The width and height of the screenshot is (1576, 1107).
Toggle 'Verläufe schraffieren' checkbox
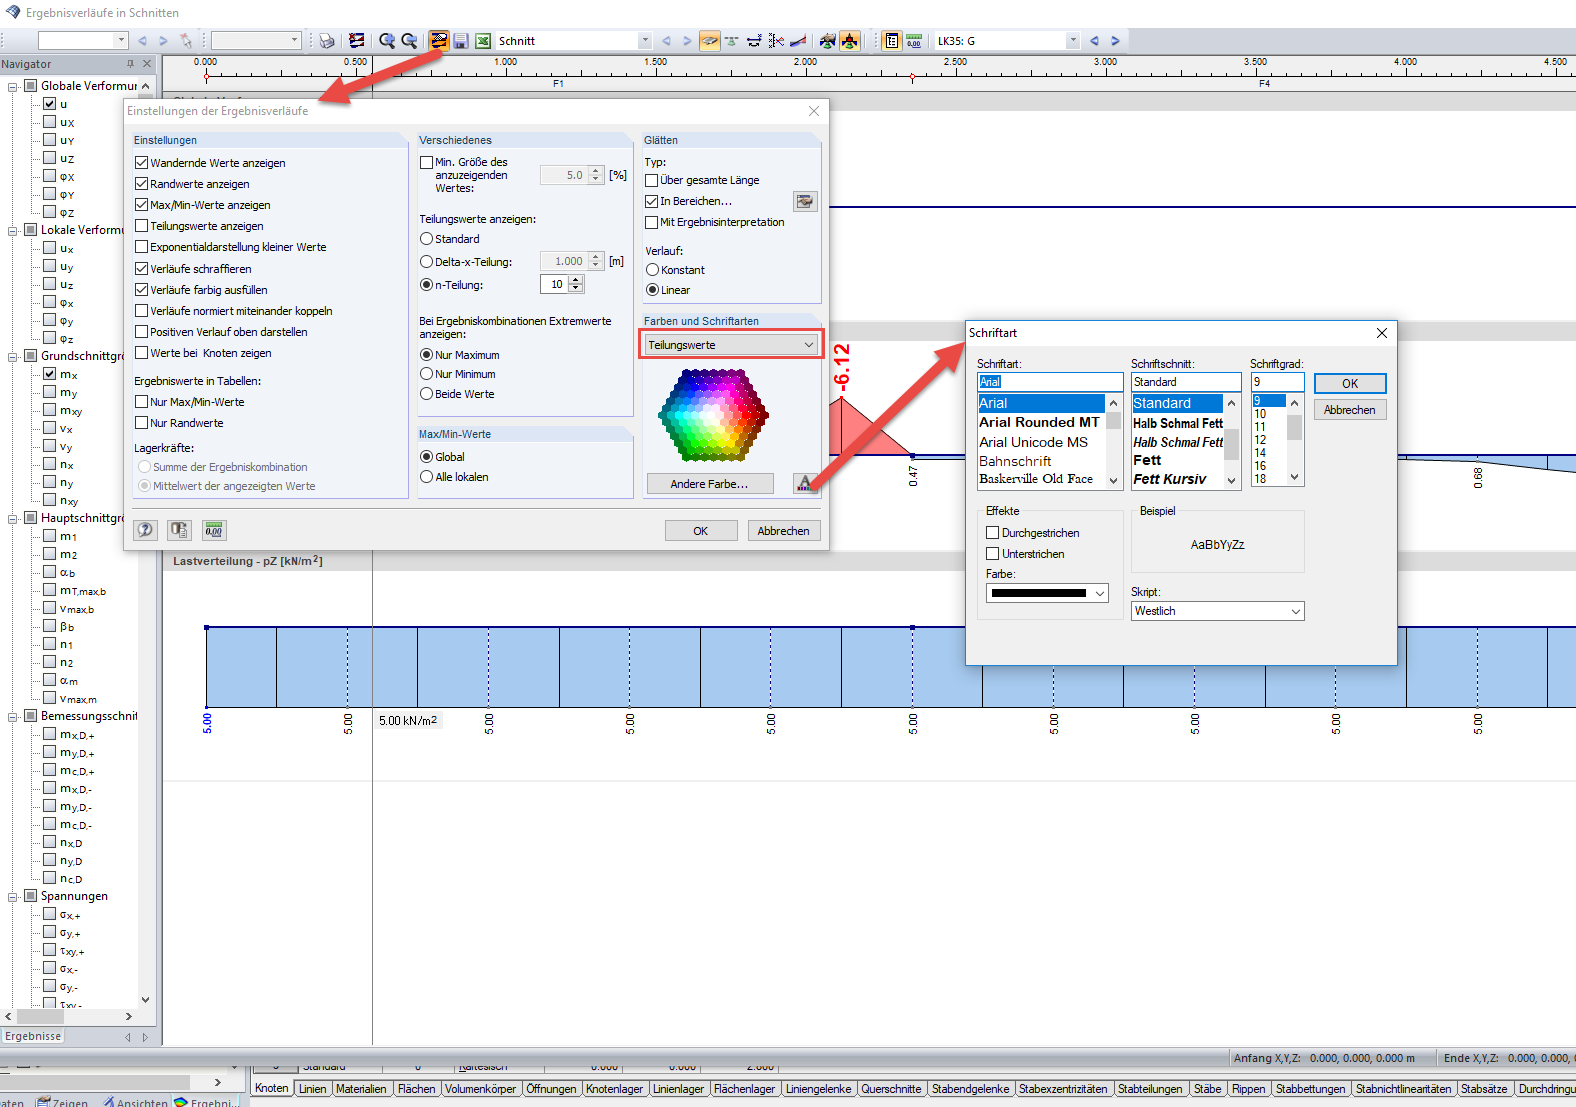click(142, 269)
